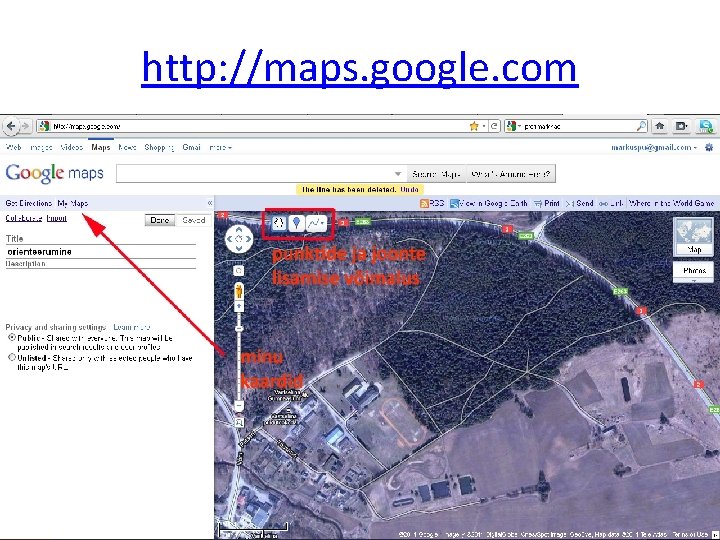The width and height of the screenshot is (720, 540).
Task: Click the Import link
Action: tap(56, 218)
